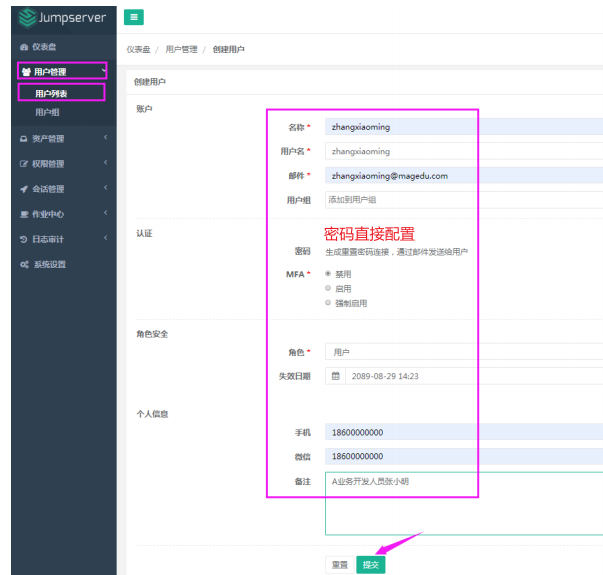Click the gears icon beside 系统设置

click(x=24, y=264)
